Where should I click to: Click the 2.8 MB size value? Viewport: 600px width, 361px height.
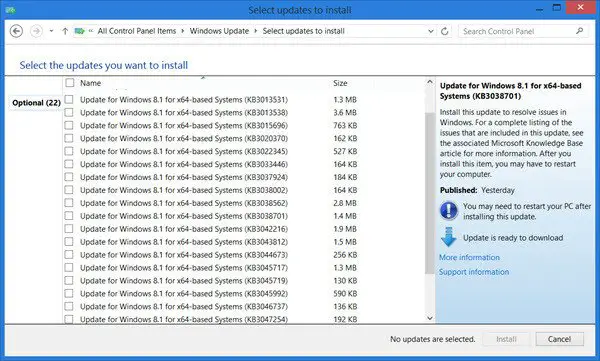[x=345, y=203]
